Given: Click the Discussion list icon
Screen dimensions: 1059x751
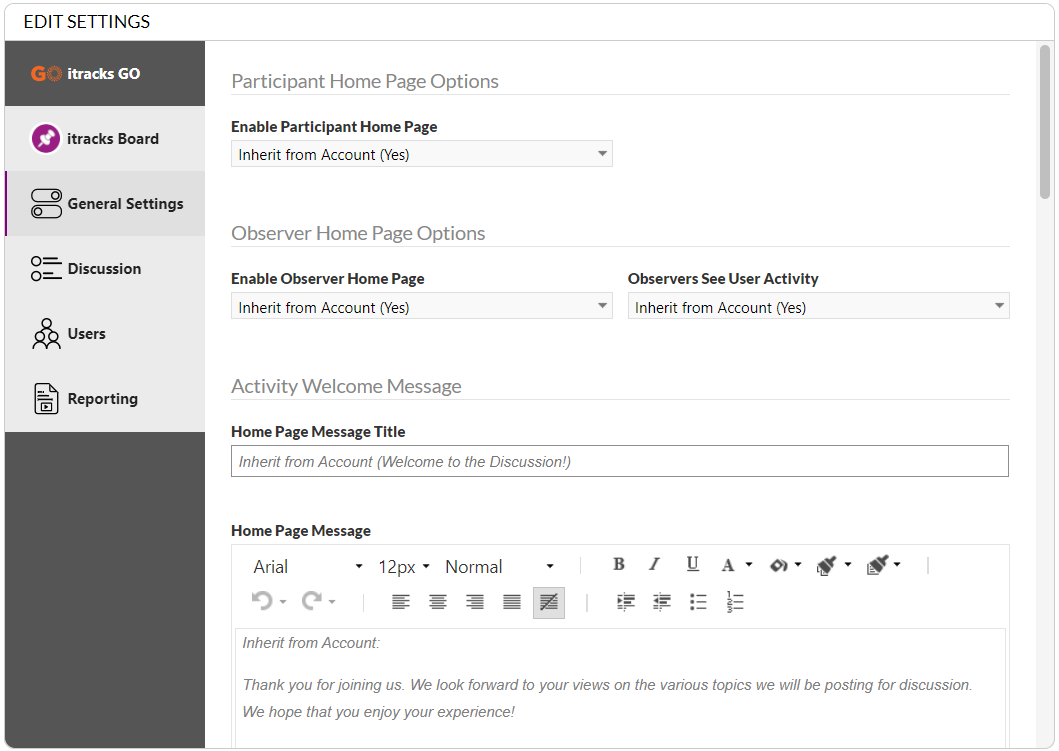Looking at the screenshot, I should click(x=46, y=268).
